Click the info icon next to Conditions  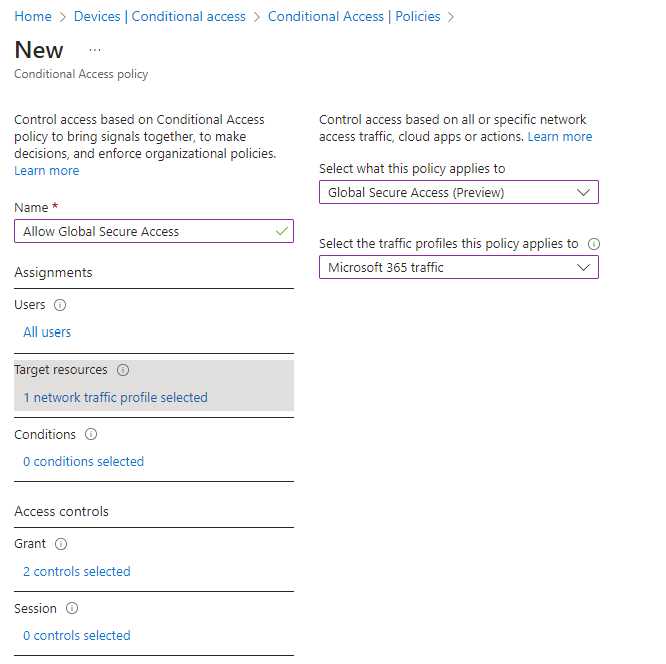91,434
